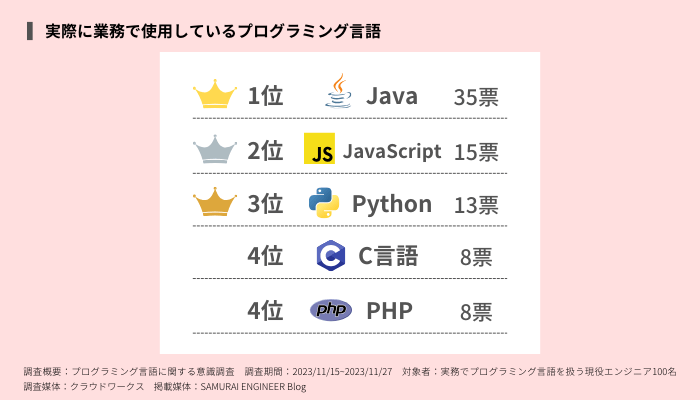Select the C言語 label
This screenshot has width=700, height=400.
tap(388, 256)
